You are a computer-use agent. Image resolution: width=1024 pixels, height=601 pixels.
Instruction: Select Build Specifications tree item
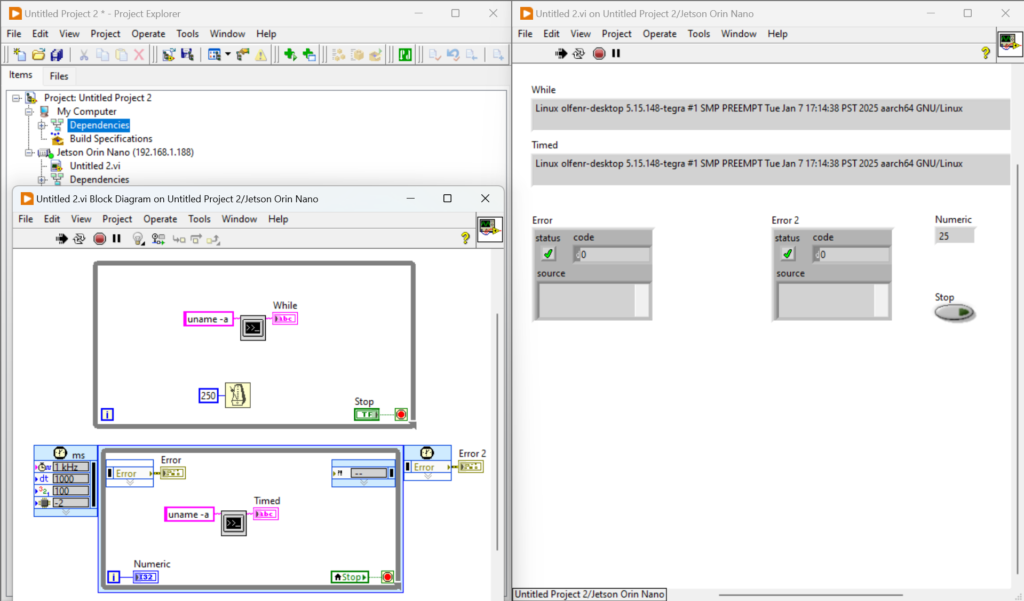pos(110,139)
